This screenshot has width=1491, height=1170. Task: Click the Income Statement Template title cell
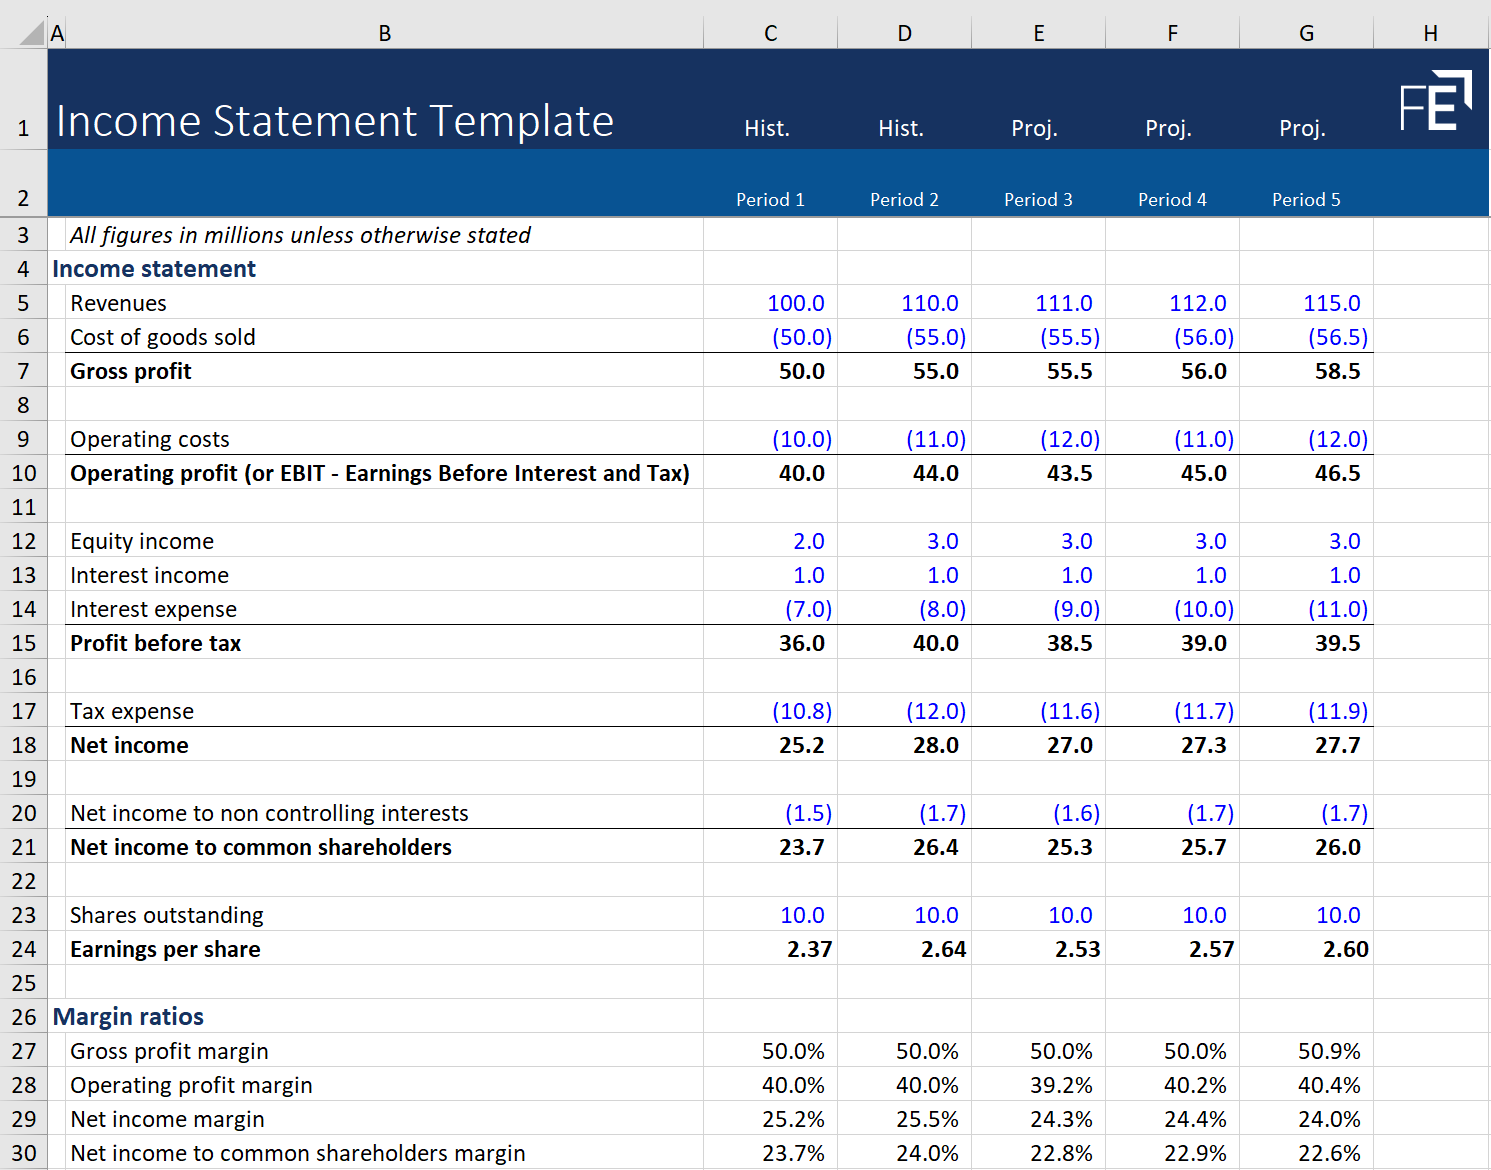(335, 120)
